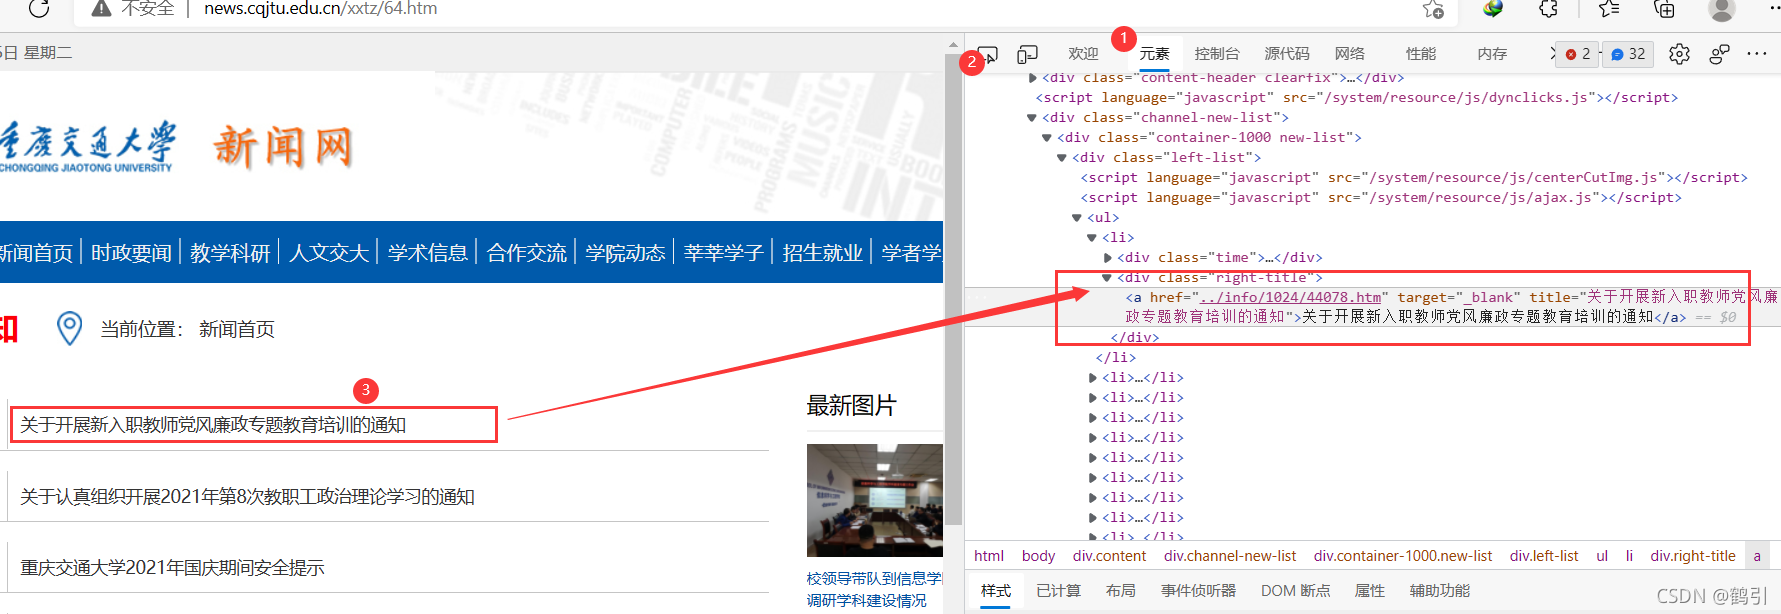Click the user profile avatar
1781x614 pixels.
click(1722, 8)
